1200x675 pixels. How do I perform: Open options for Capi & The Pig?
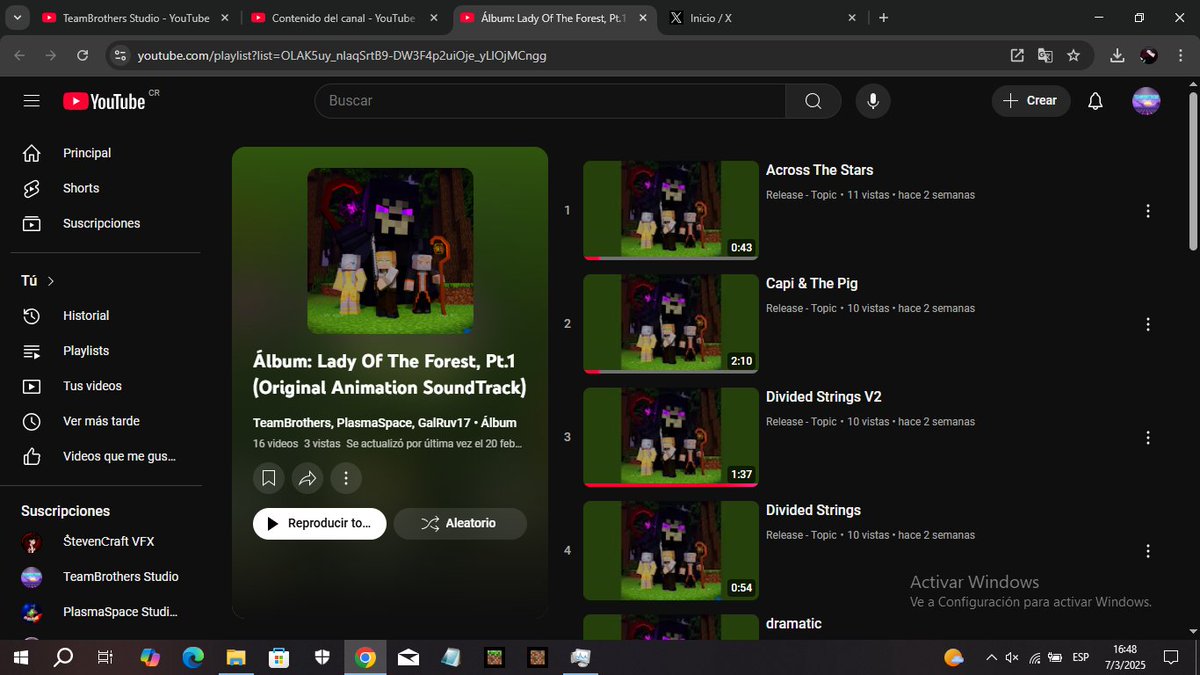pos(1148,324)
